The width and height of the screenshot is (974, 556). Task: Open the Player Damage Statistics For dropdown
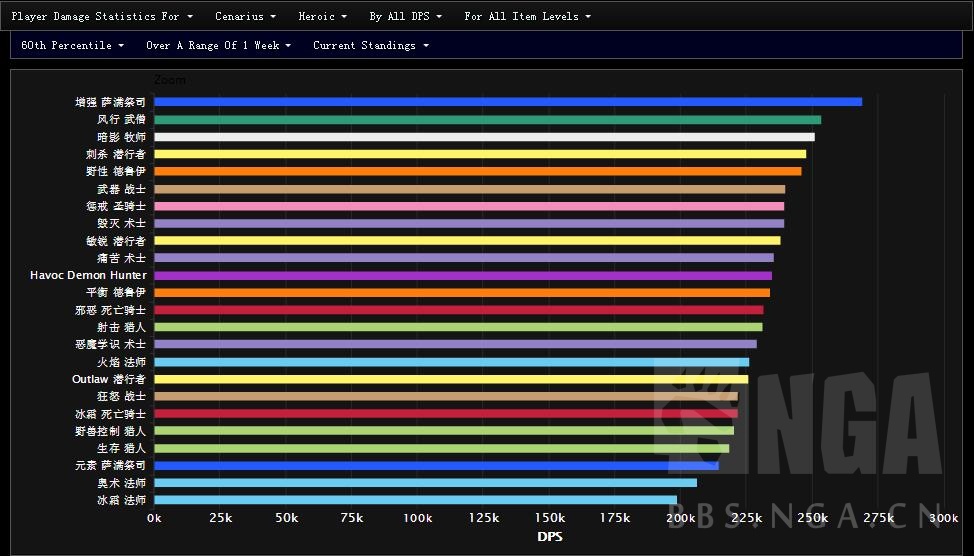click(102, 16)
